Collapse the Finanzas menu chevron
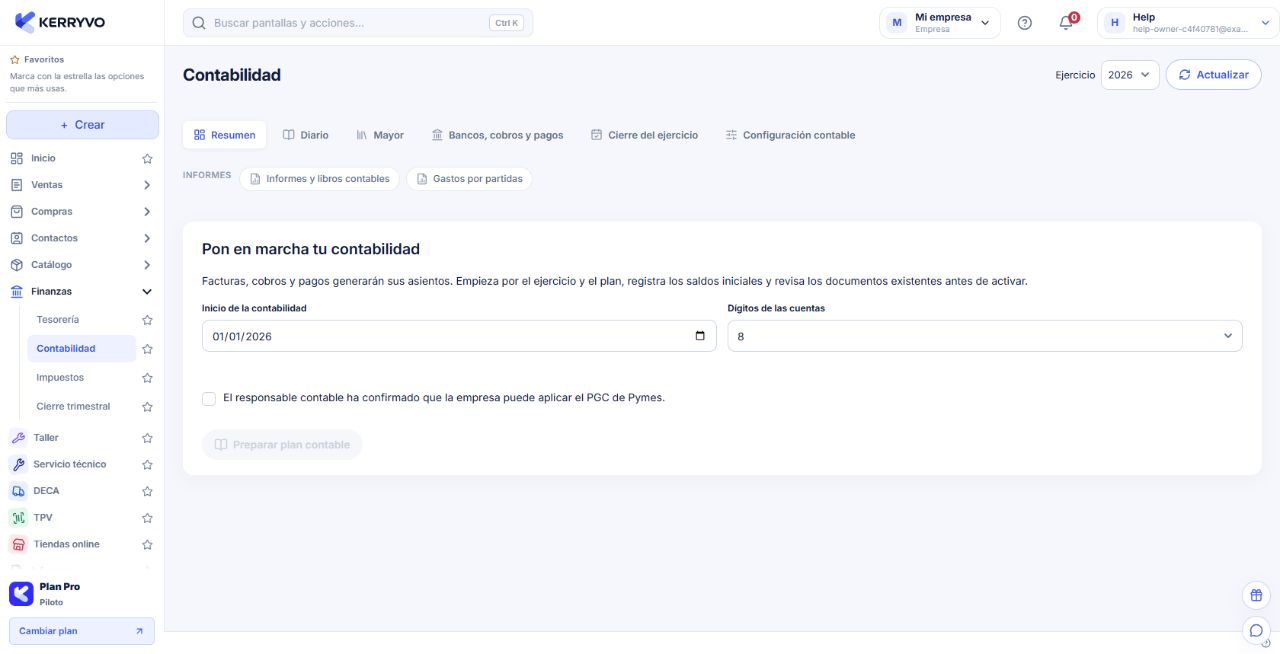This screenshot has width=1280, height=654. [x=147, y=292]
